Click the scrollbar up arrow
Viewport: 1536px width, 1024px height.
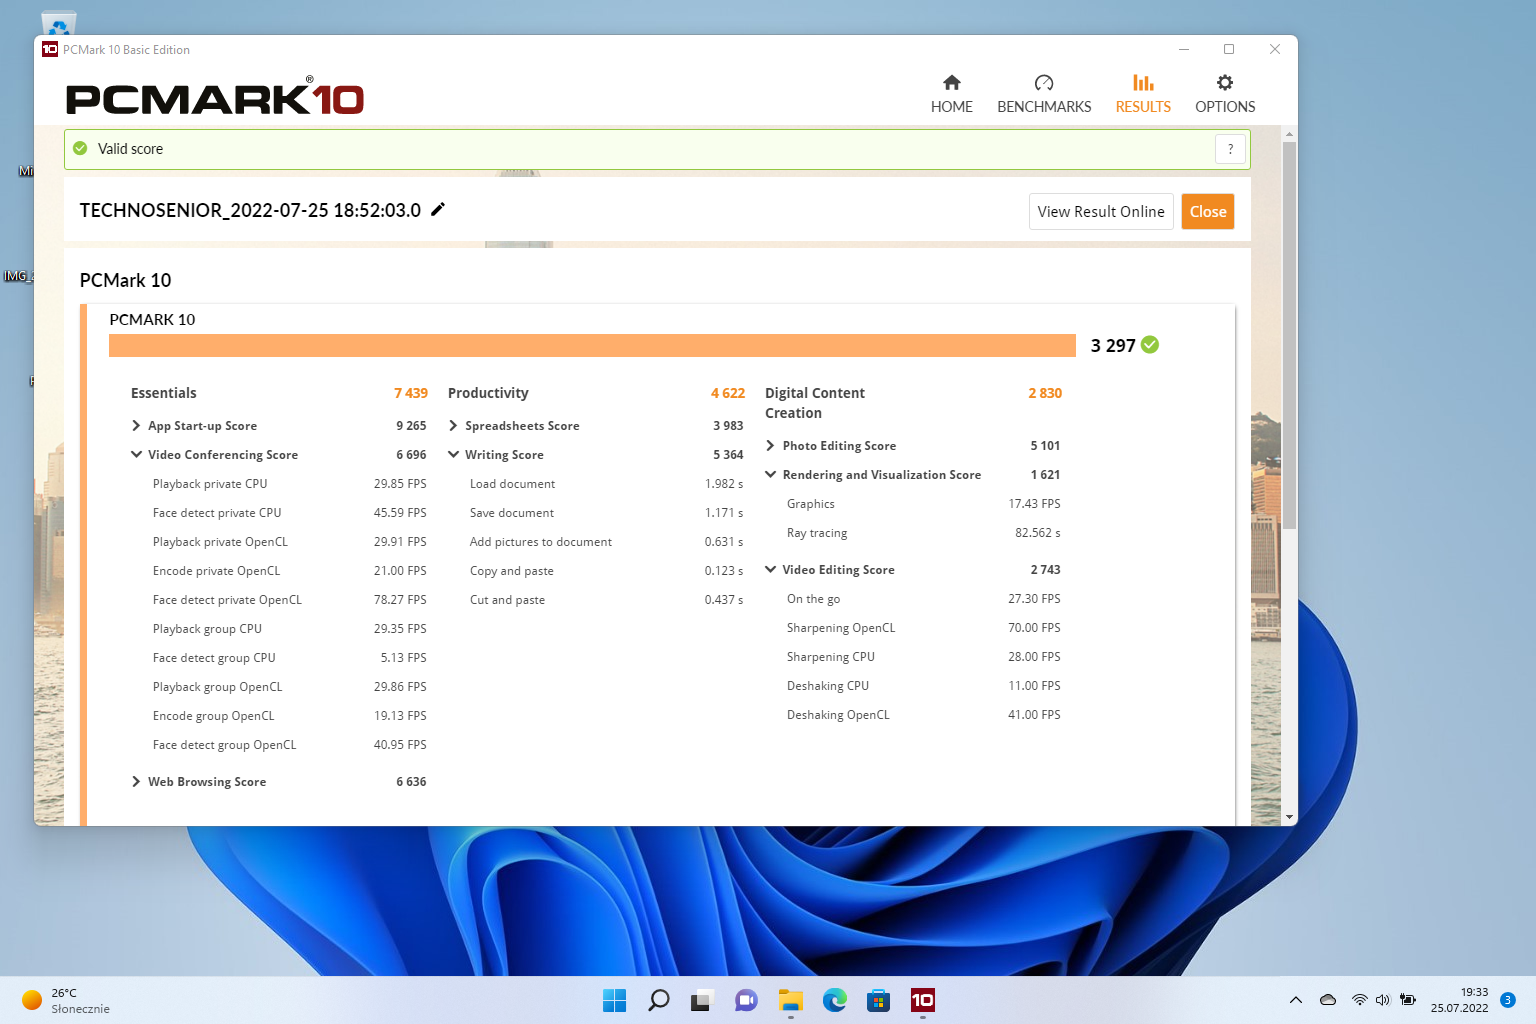click(1290, 134)
